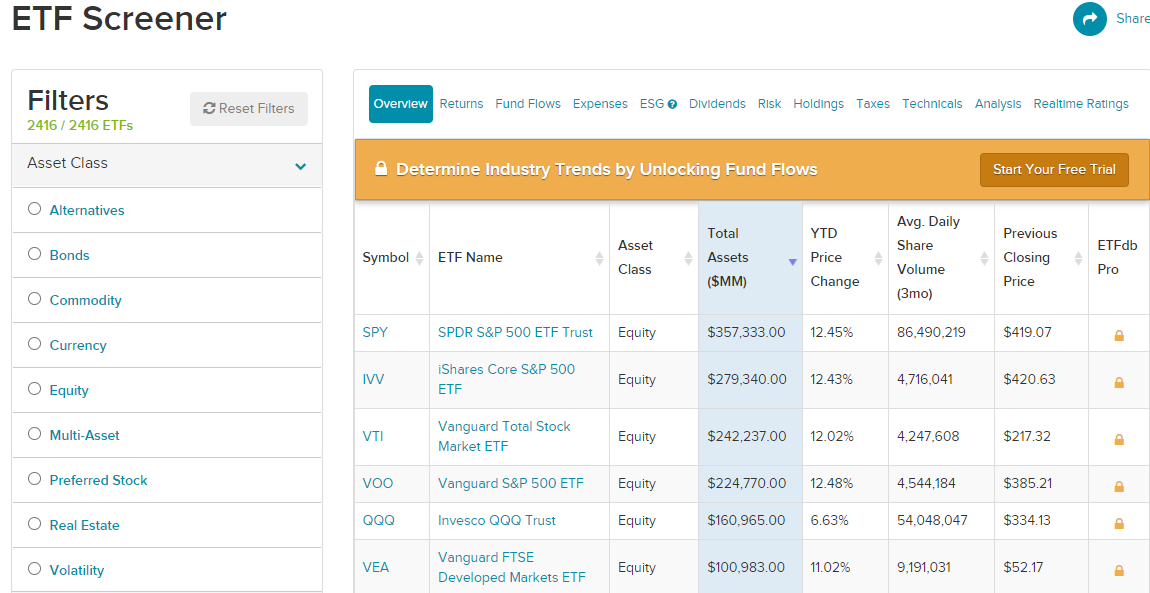Select the Equity radio button
The width and height of the screenshot is (1150, 593).
(34, 388)
